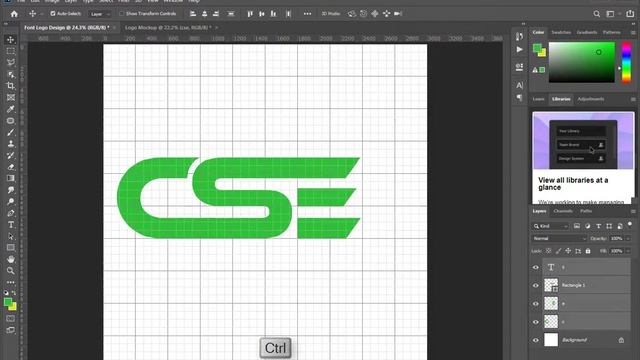Select the Path Selection arrow tool
Viewport: 640px width, 360px height.
click(11, 236)
